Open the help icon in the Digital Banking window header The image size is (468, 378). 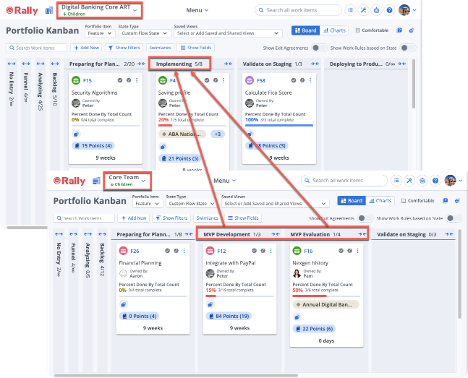pos(389,10)
